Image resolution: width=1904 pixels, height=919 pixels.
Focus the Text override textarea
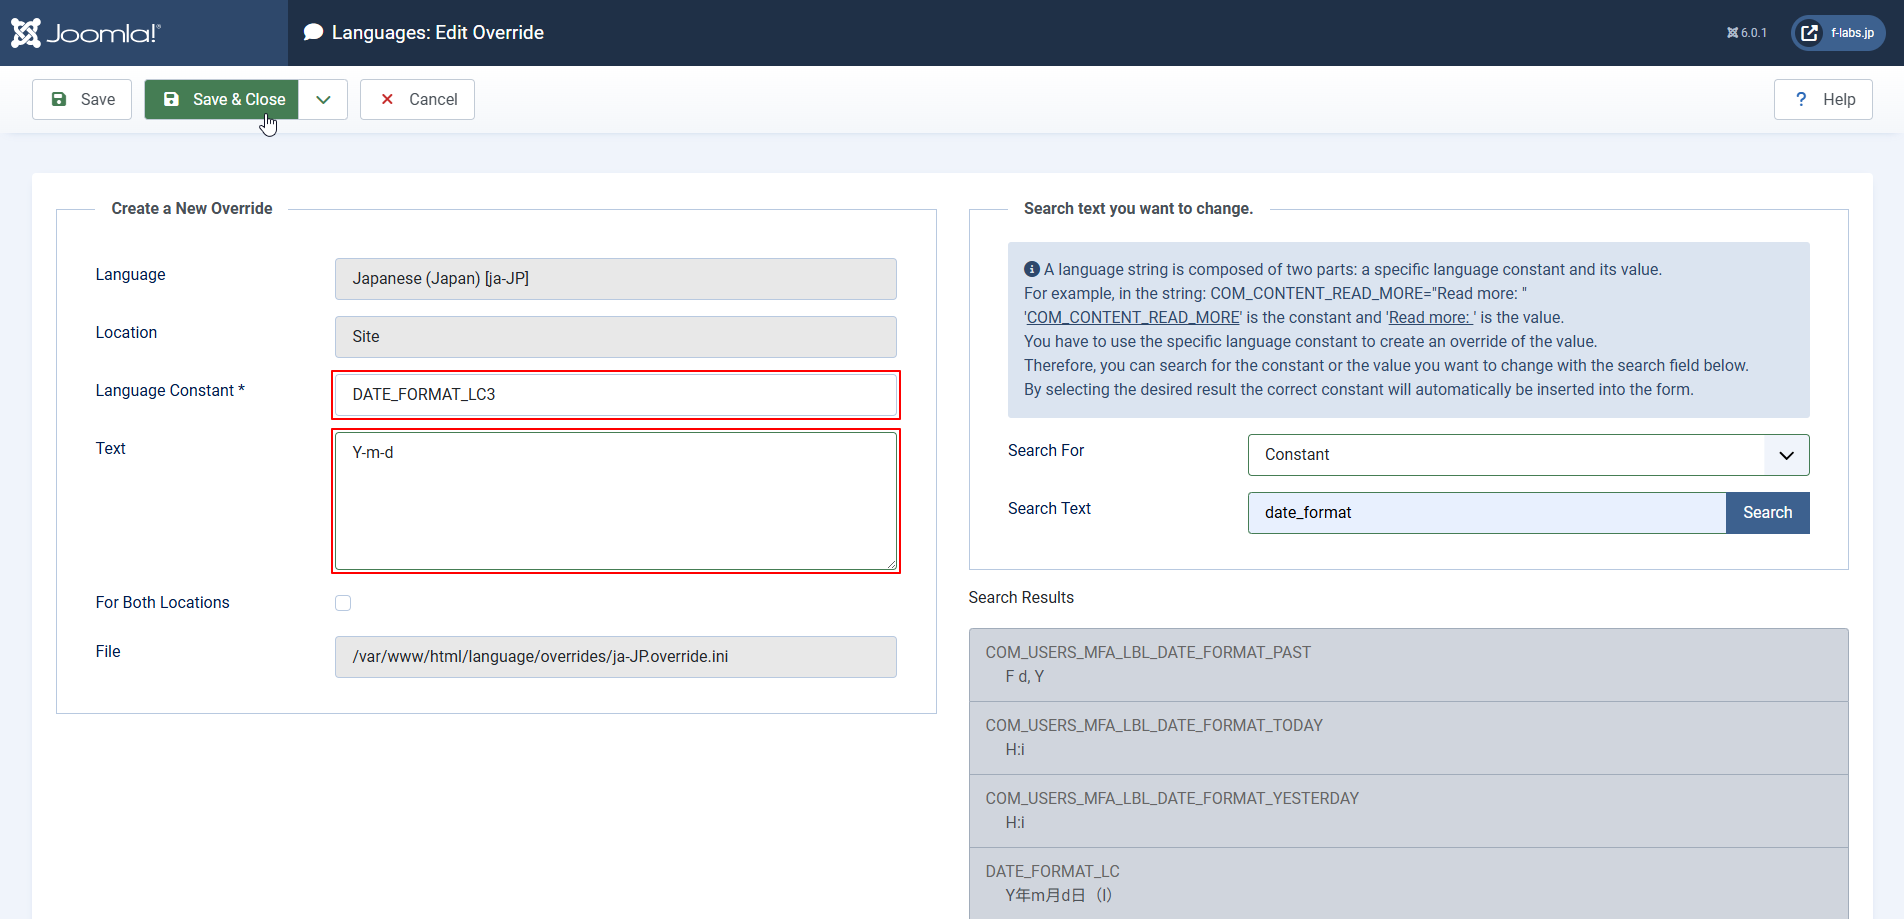coord(615,500)
